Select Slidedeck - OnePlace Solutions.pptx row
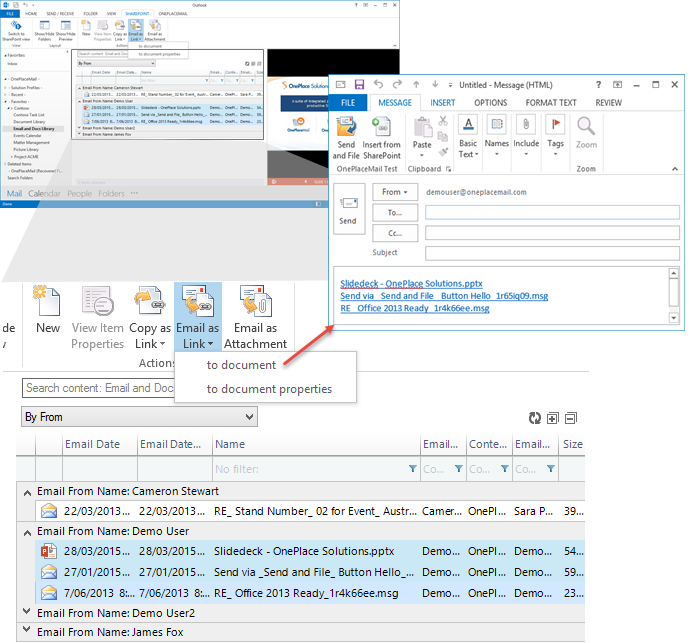Image resolution: width=700 pixels, height=643 pixels. pyautogui.click(x=310, y=551)
